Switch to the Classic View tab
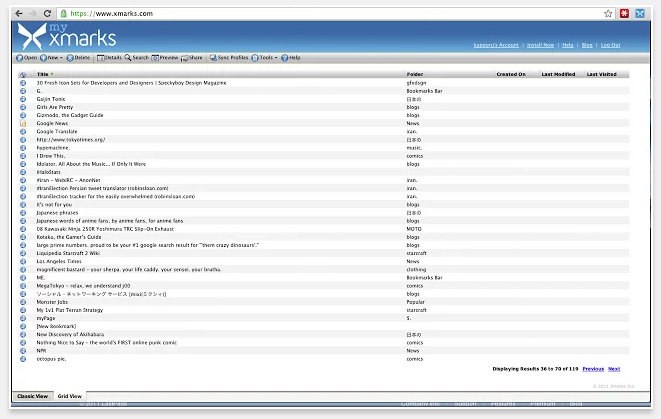Screen dimensions: 661x419 pyautogui.click(x=32, y=396)
